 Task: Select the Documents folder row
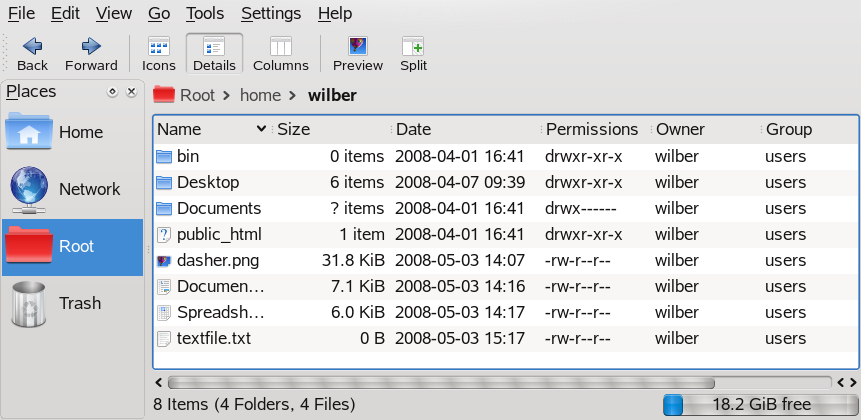[x=218, y=209]
